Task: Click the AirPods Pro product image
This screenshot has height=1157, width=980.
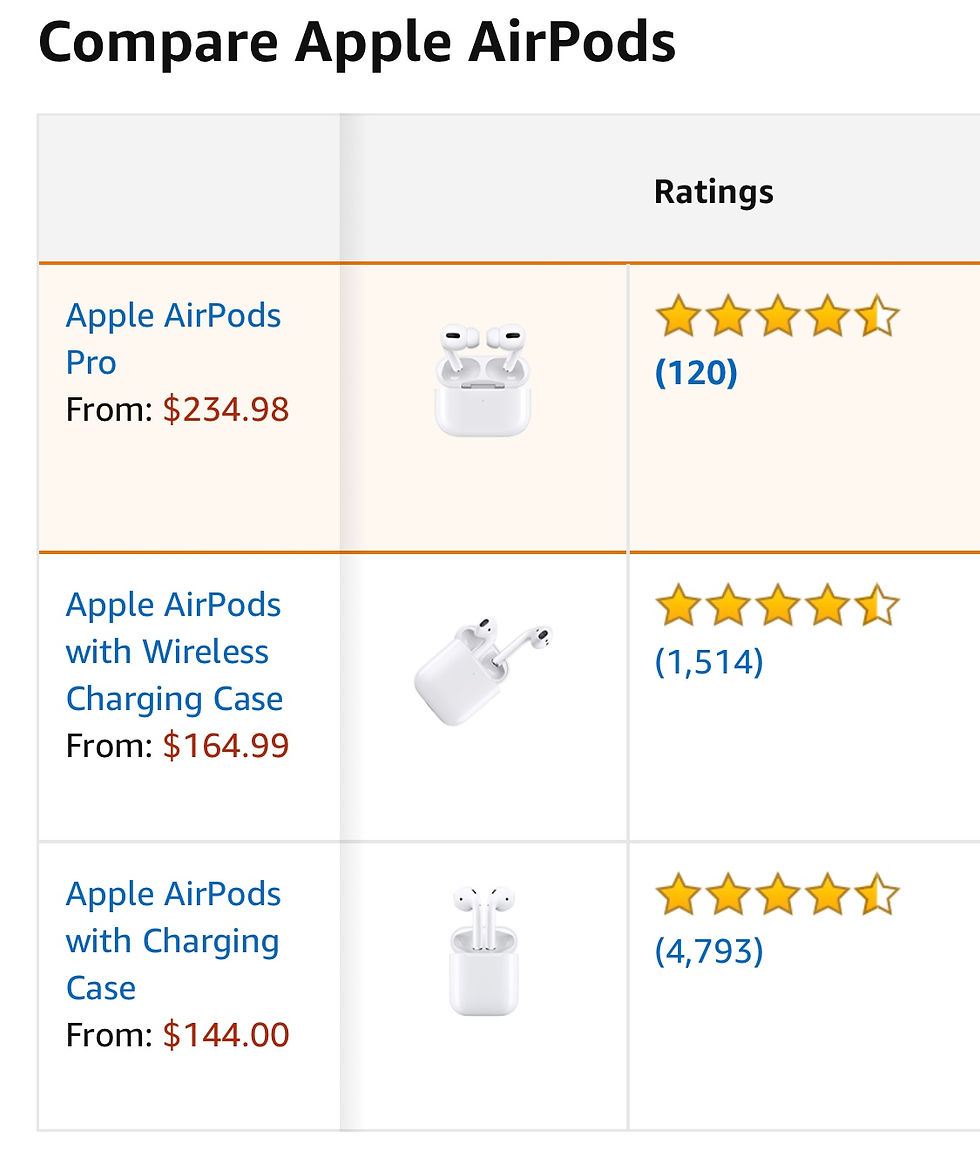Action: [483, 380]
